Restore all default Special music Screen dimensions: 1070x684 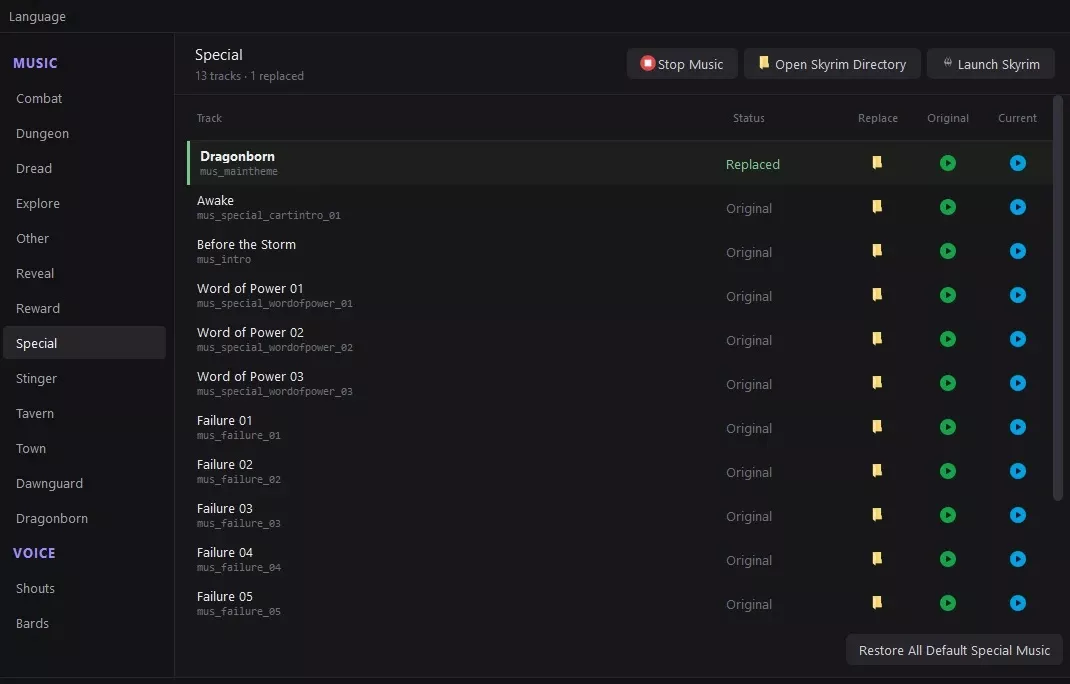click(x=954, y=650)
